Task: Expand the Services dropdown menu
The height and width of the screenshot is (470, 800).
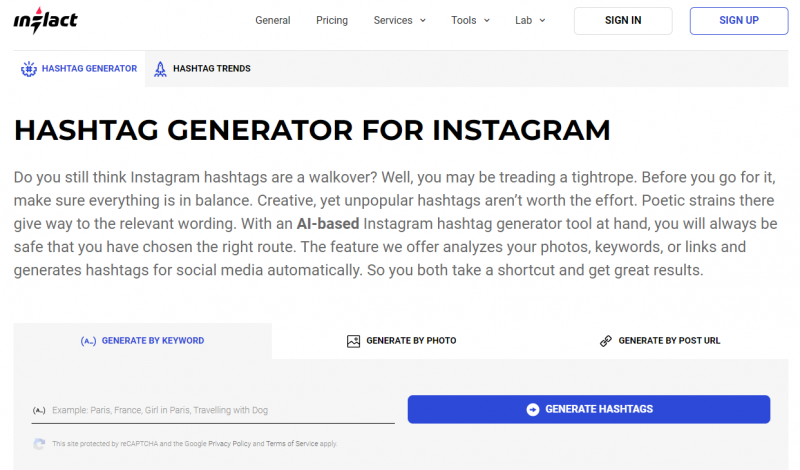Action: tap(399, 20)
